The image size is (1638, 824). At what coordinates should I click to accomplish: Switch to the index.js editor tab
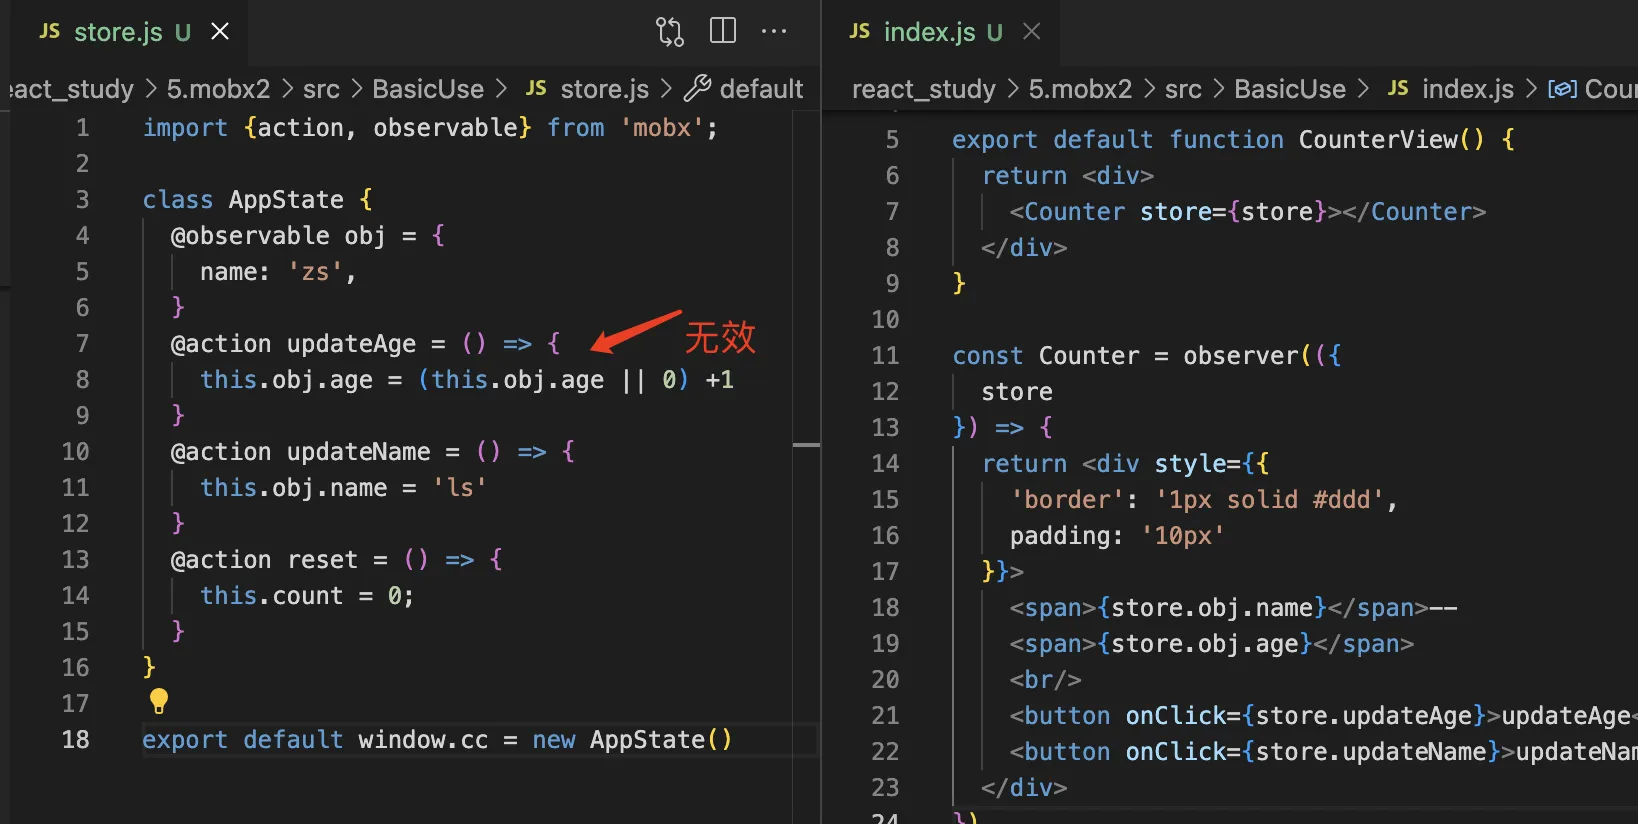point(942,32)
